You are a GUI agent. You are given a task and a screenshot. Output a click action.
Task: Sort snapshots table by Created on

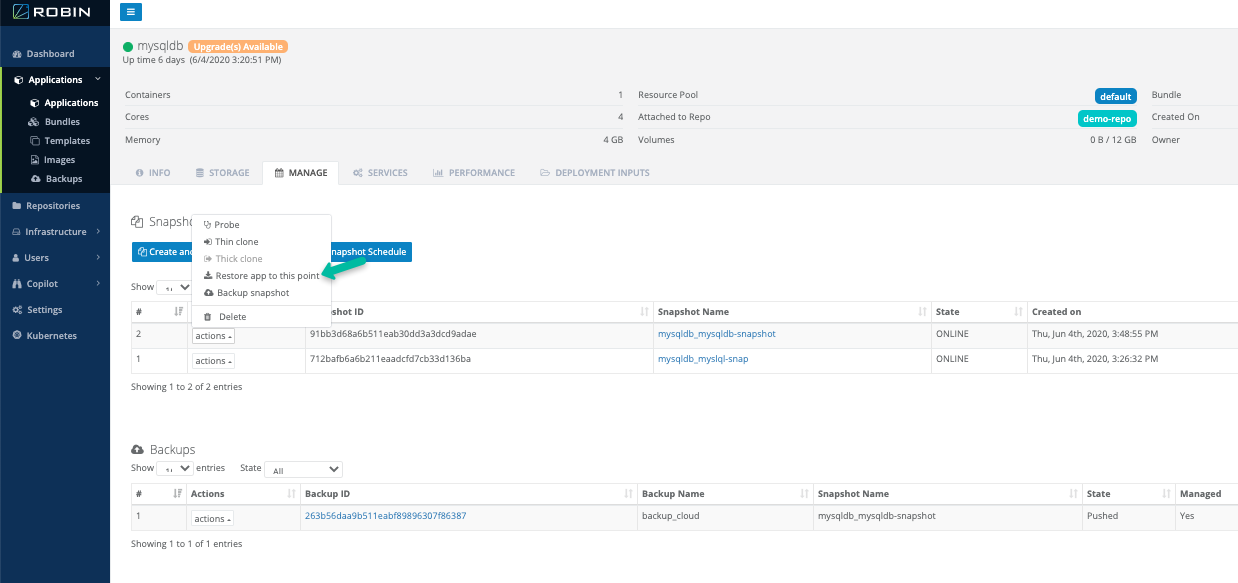pos(1132,312)
